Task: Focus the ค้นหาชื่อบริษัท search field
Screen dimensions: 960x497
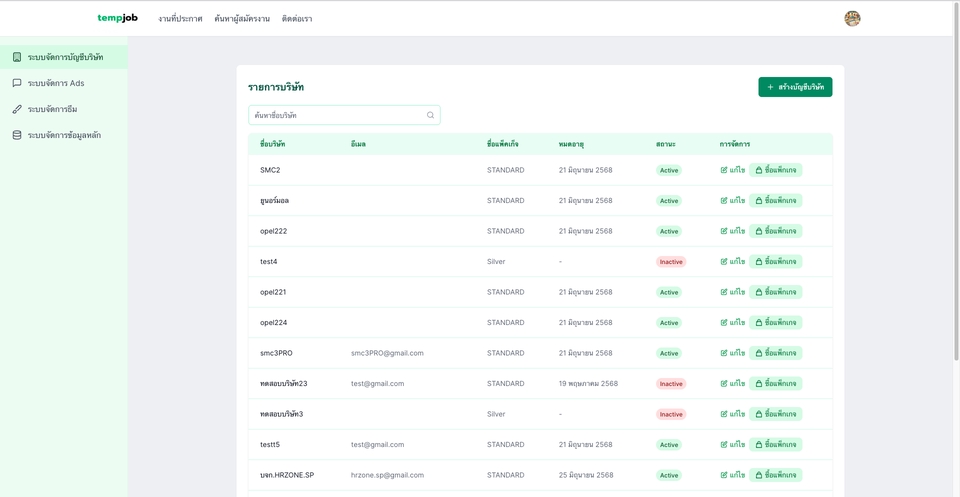Action: (x=344, y=115)
